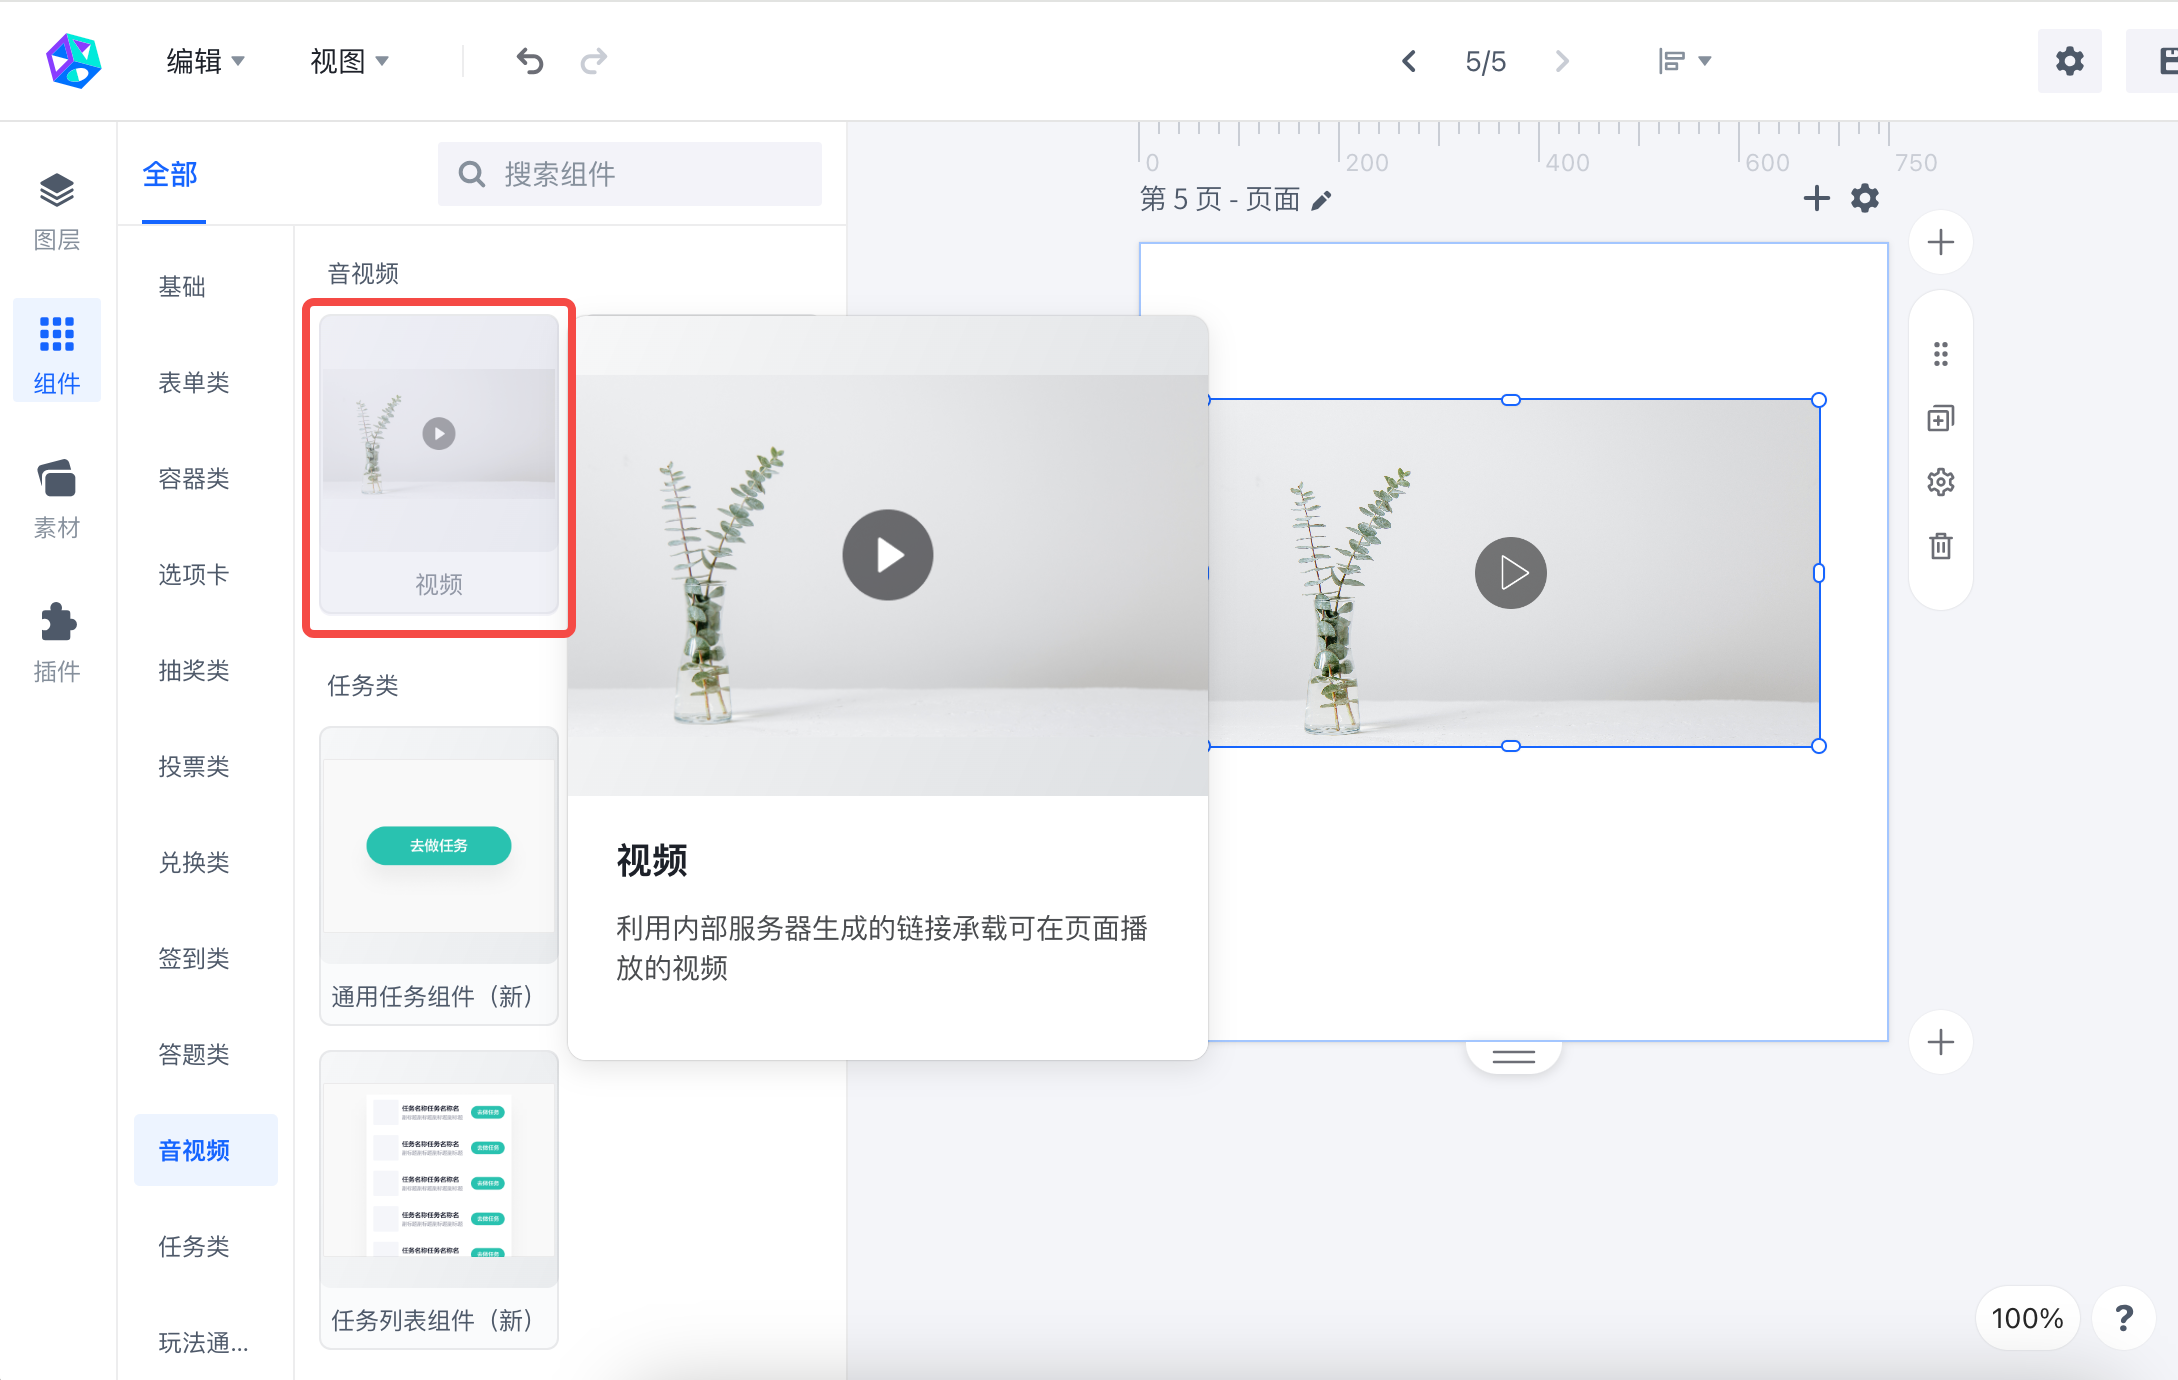This screenshot has height=1380, width=2178.
Task: Go to the next page using the right chevron
Action: click(1563, 62)
